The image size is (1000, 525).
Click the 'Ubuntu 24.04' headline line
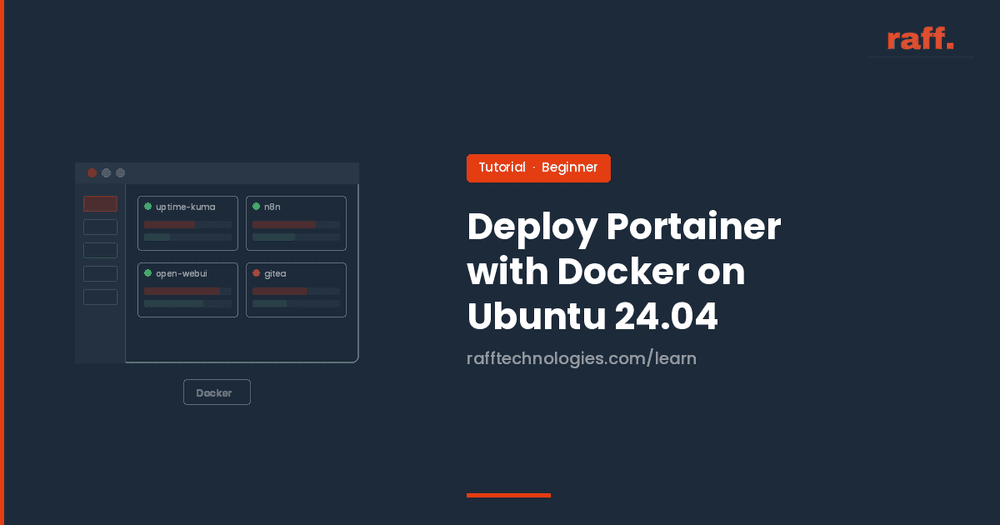(592, 316)
